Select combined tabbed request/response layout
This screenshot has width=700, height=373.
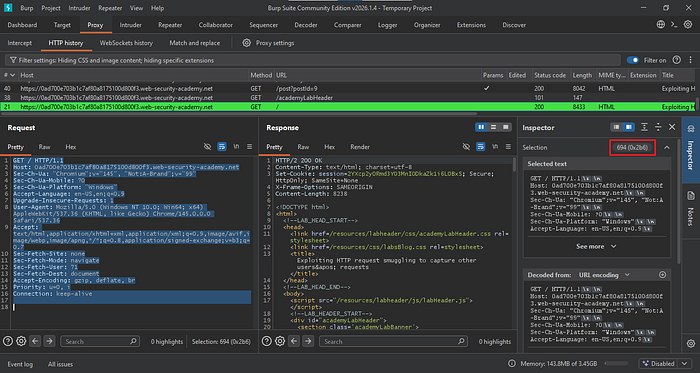pyautogui.click(x=505, y=127)
